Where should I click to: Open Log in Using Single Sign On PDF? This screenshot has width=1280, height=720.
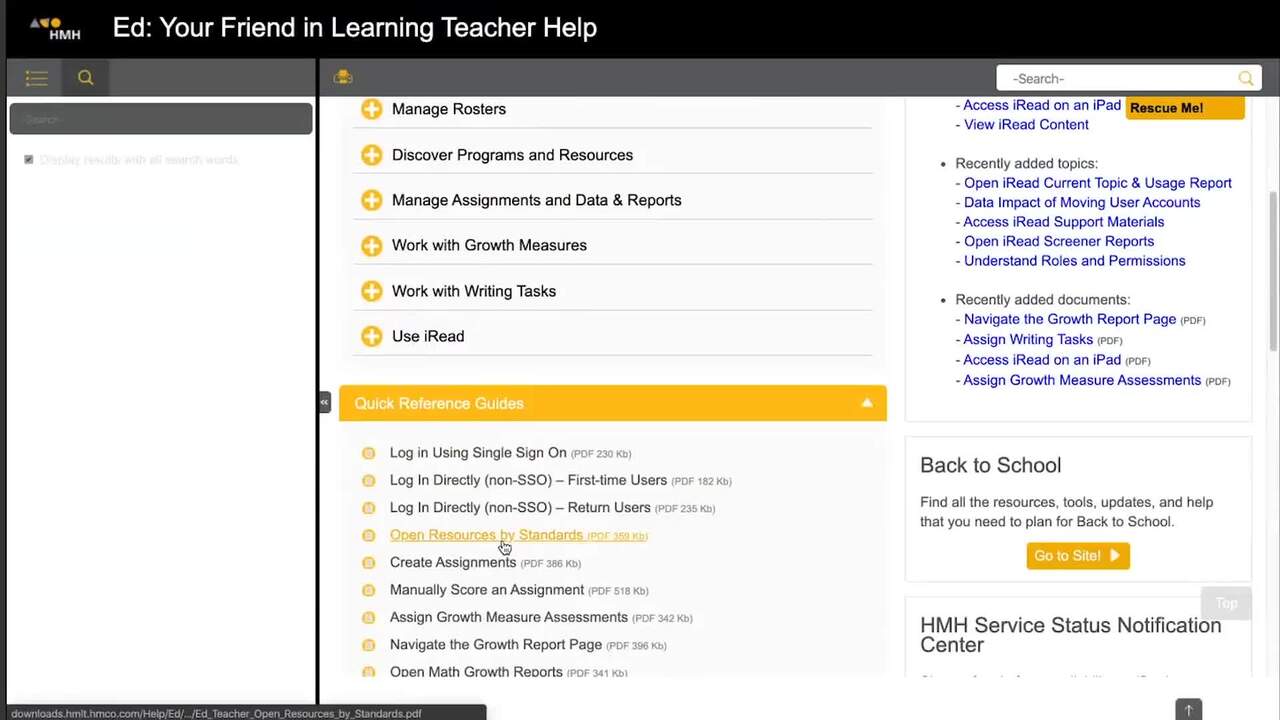[478, 453]
